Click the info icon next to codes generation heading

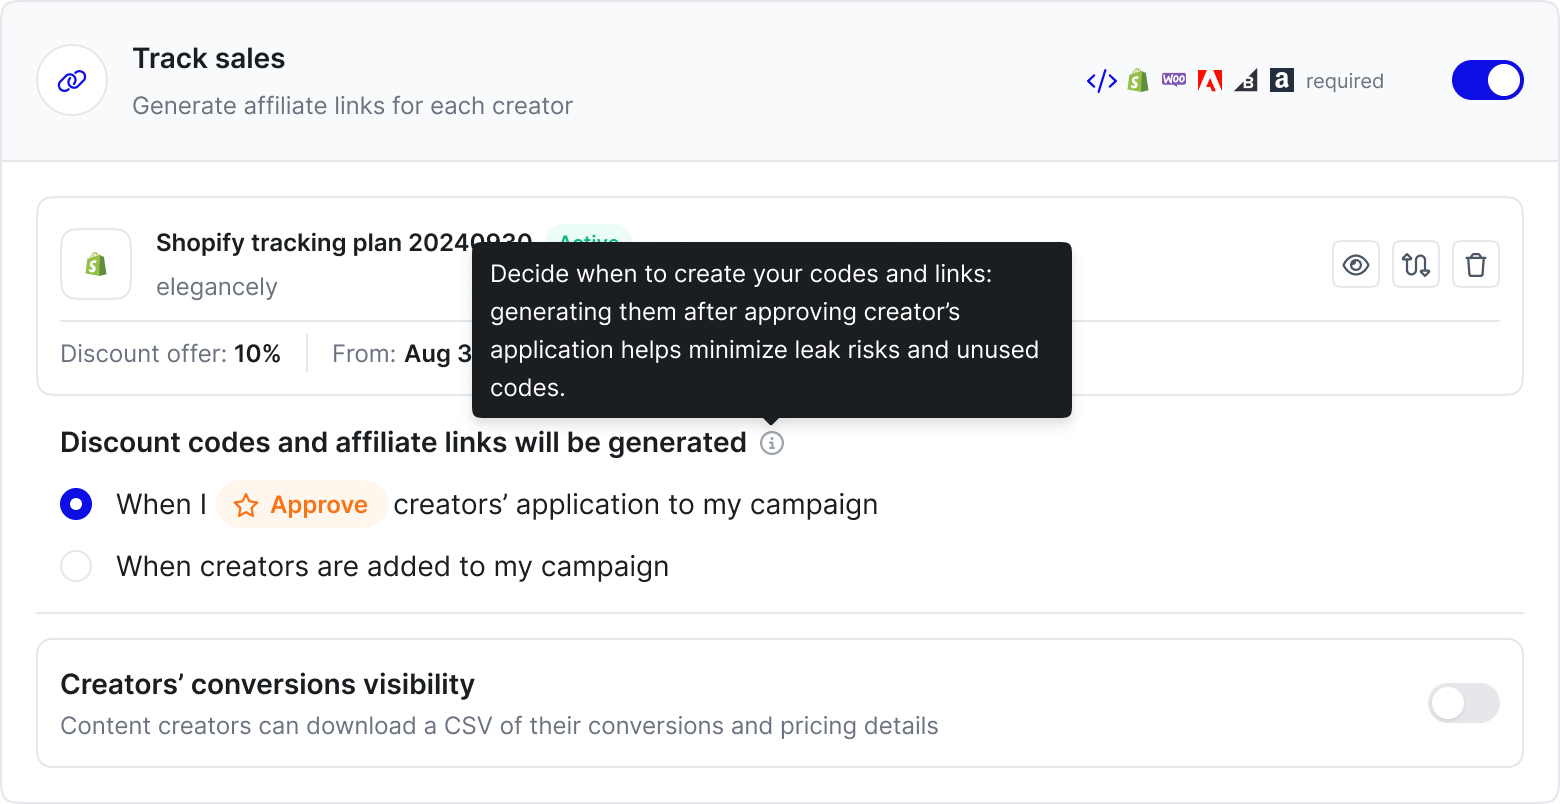pyautogui.click(x=772, y=443)
